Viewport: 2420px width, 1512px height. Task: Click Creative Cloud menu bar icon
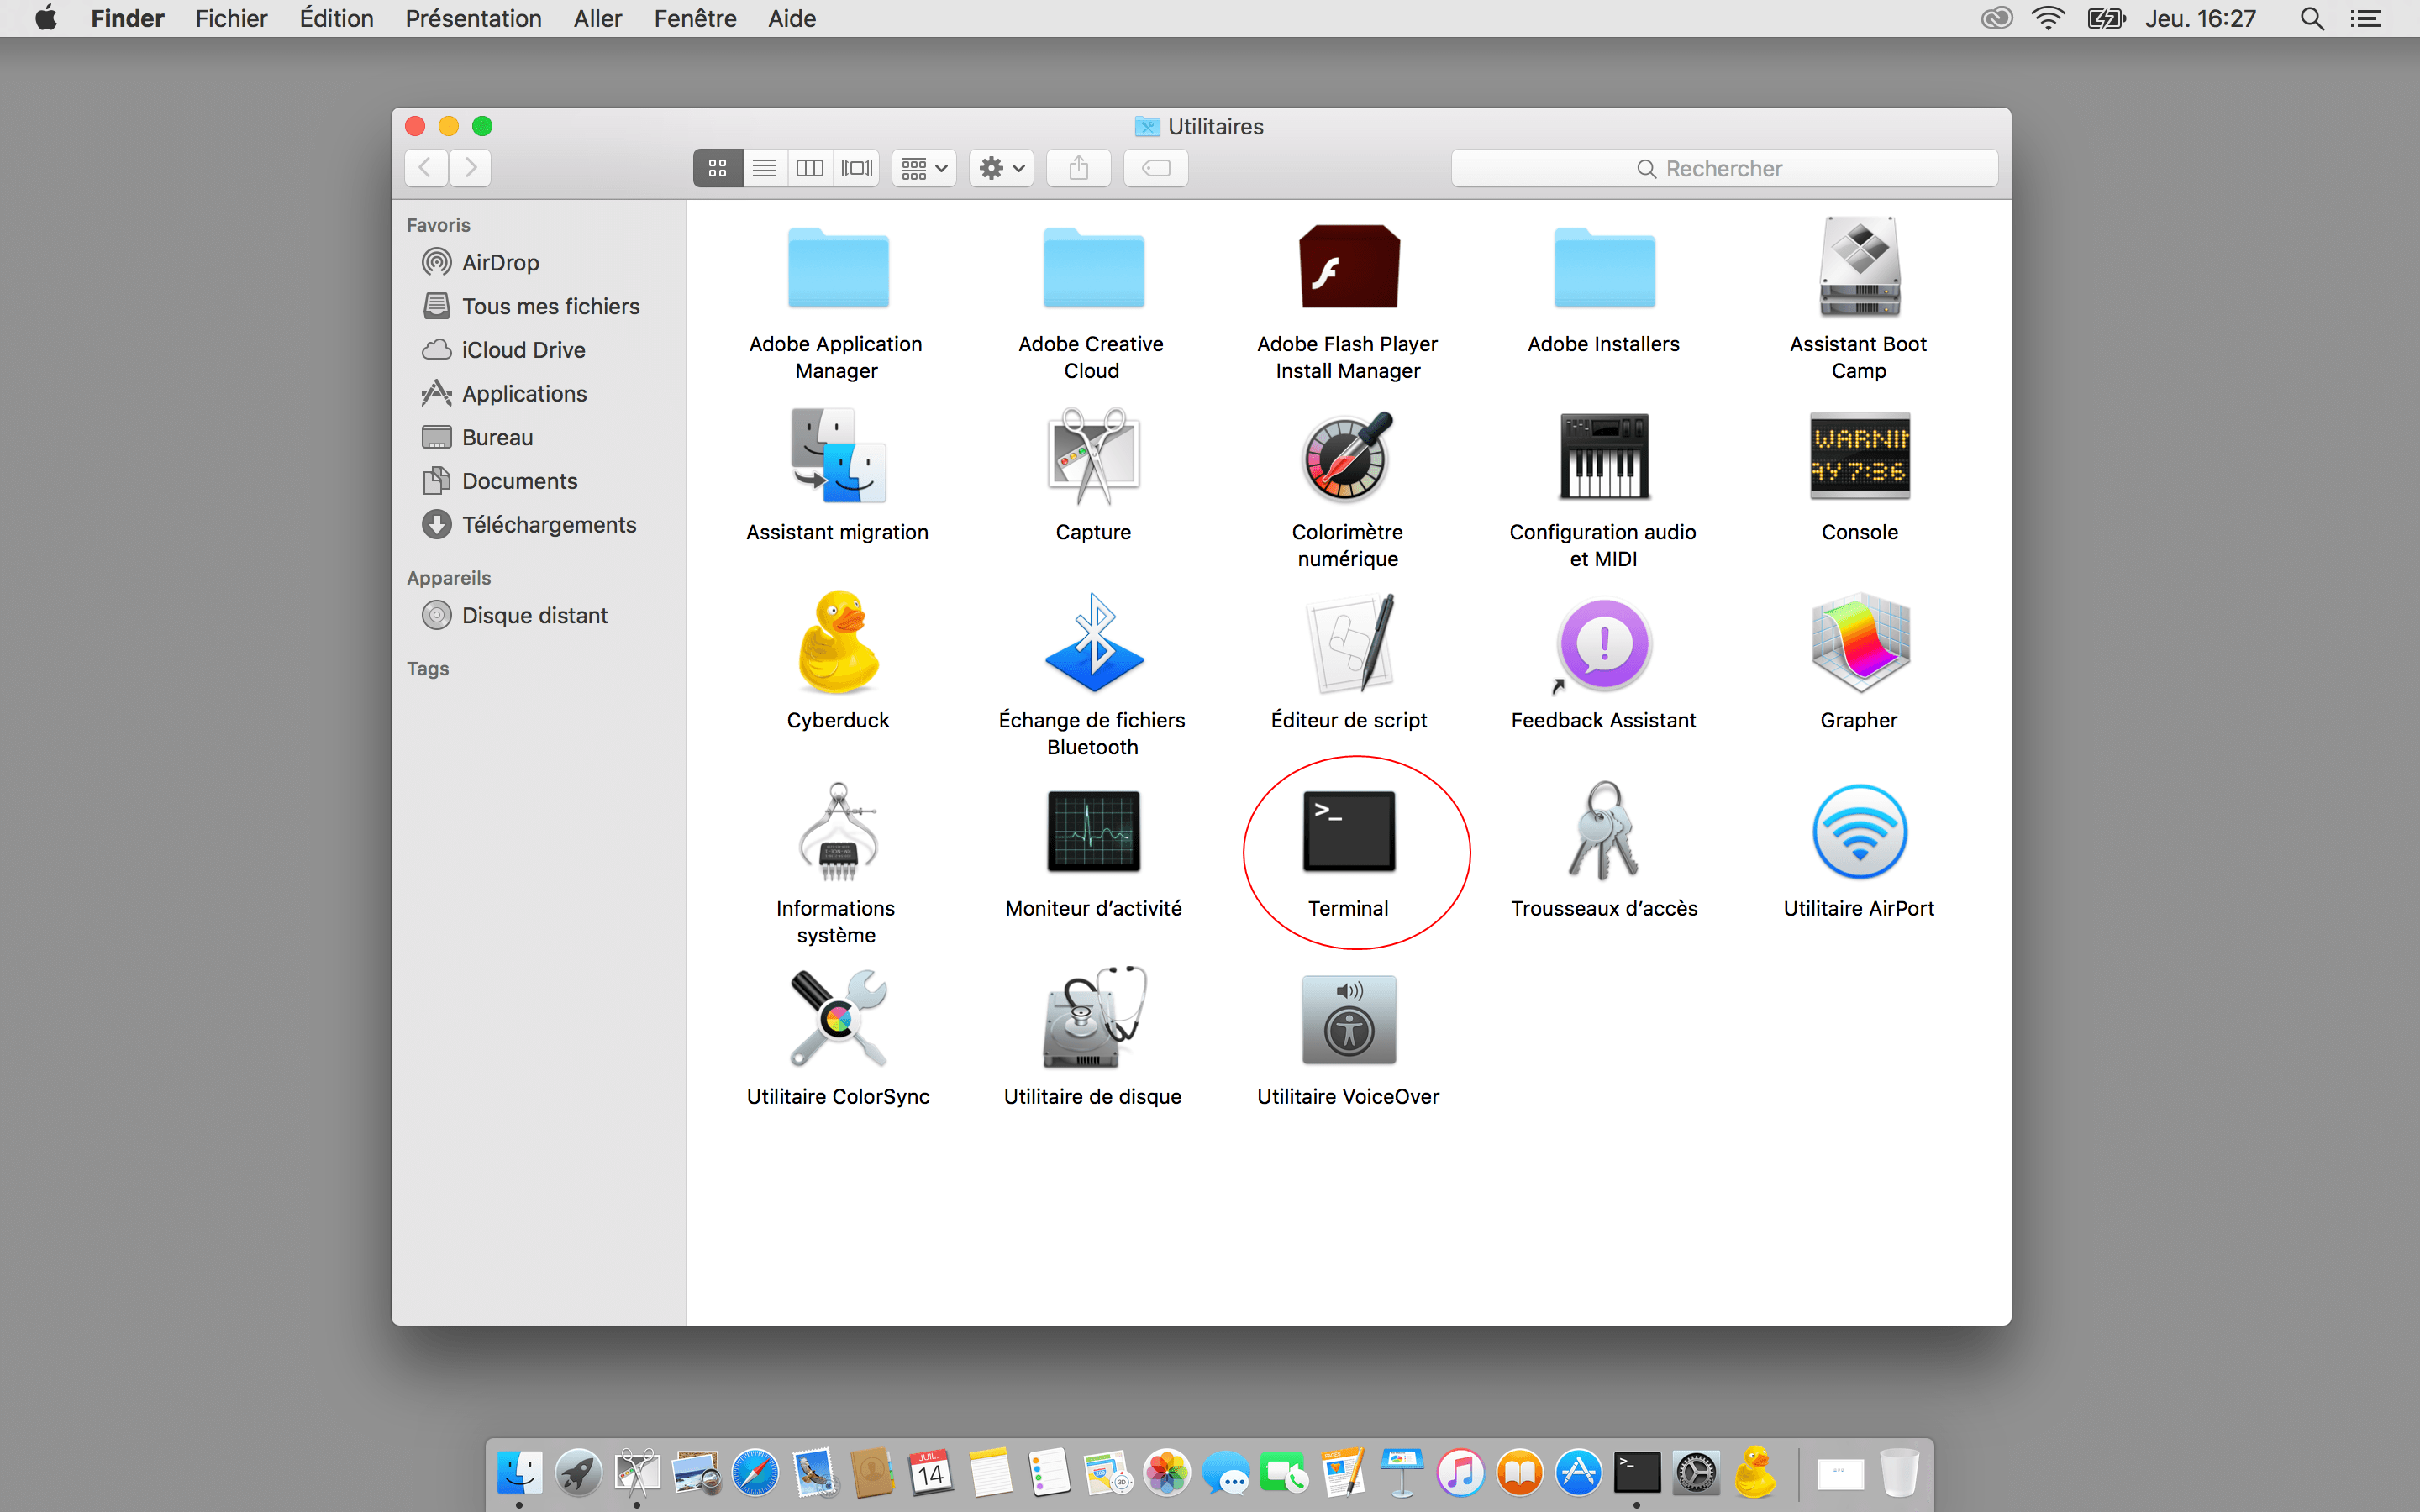(x=1996, y=18)
